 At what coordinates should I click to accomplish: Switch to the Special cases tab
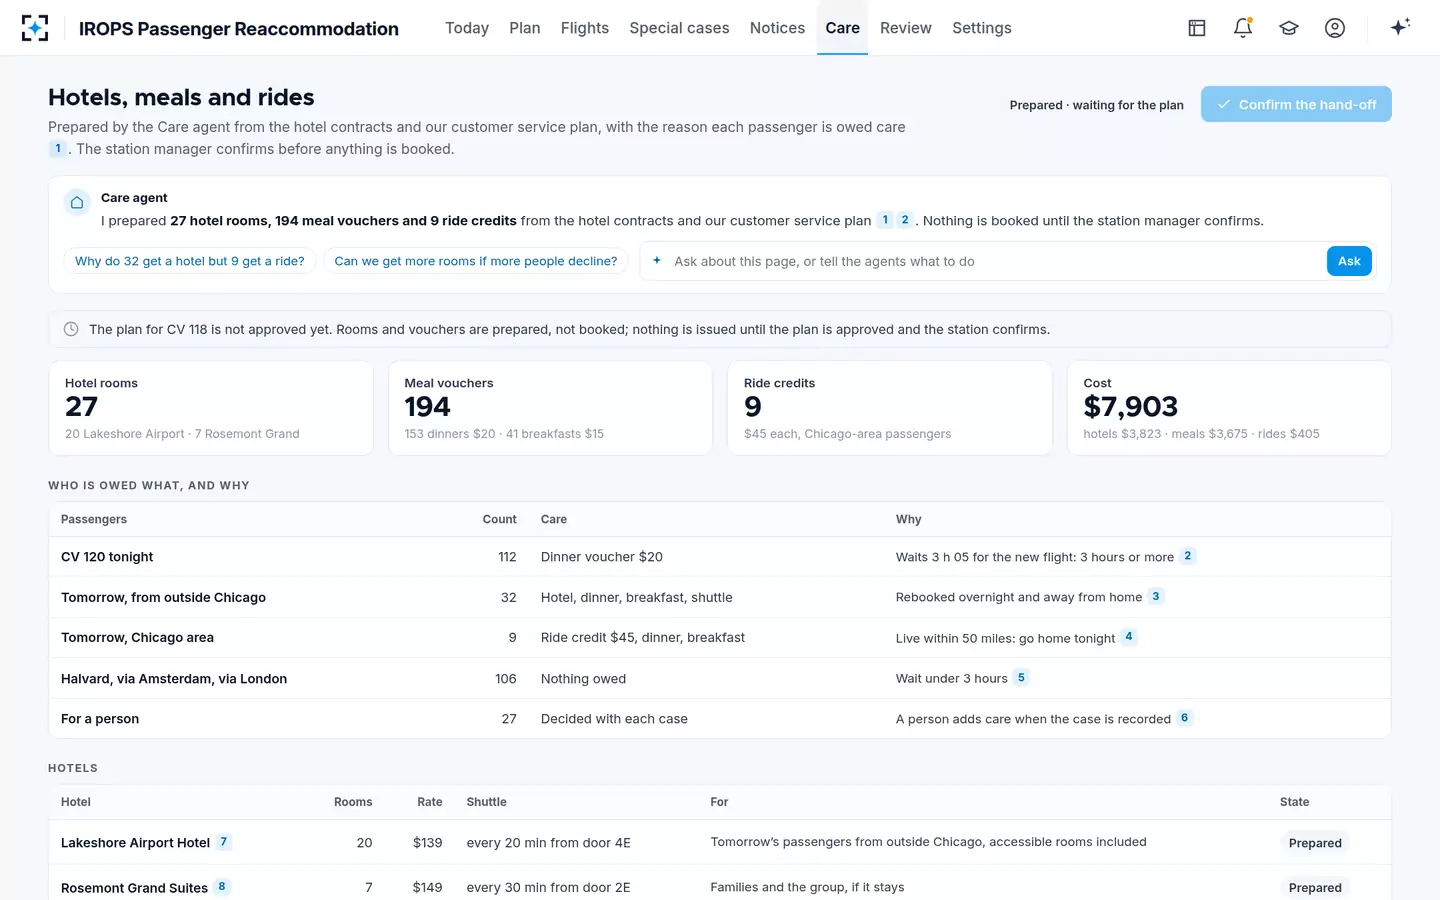[x=679, y=28]
